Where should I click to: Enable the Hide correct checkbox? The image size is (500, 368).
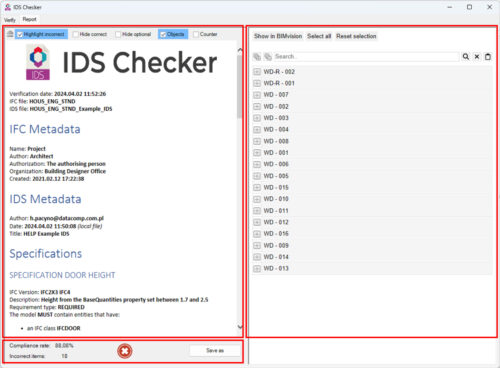tap(76, 34)
